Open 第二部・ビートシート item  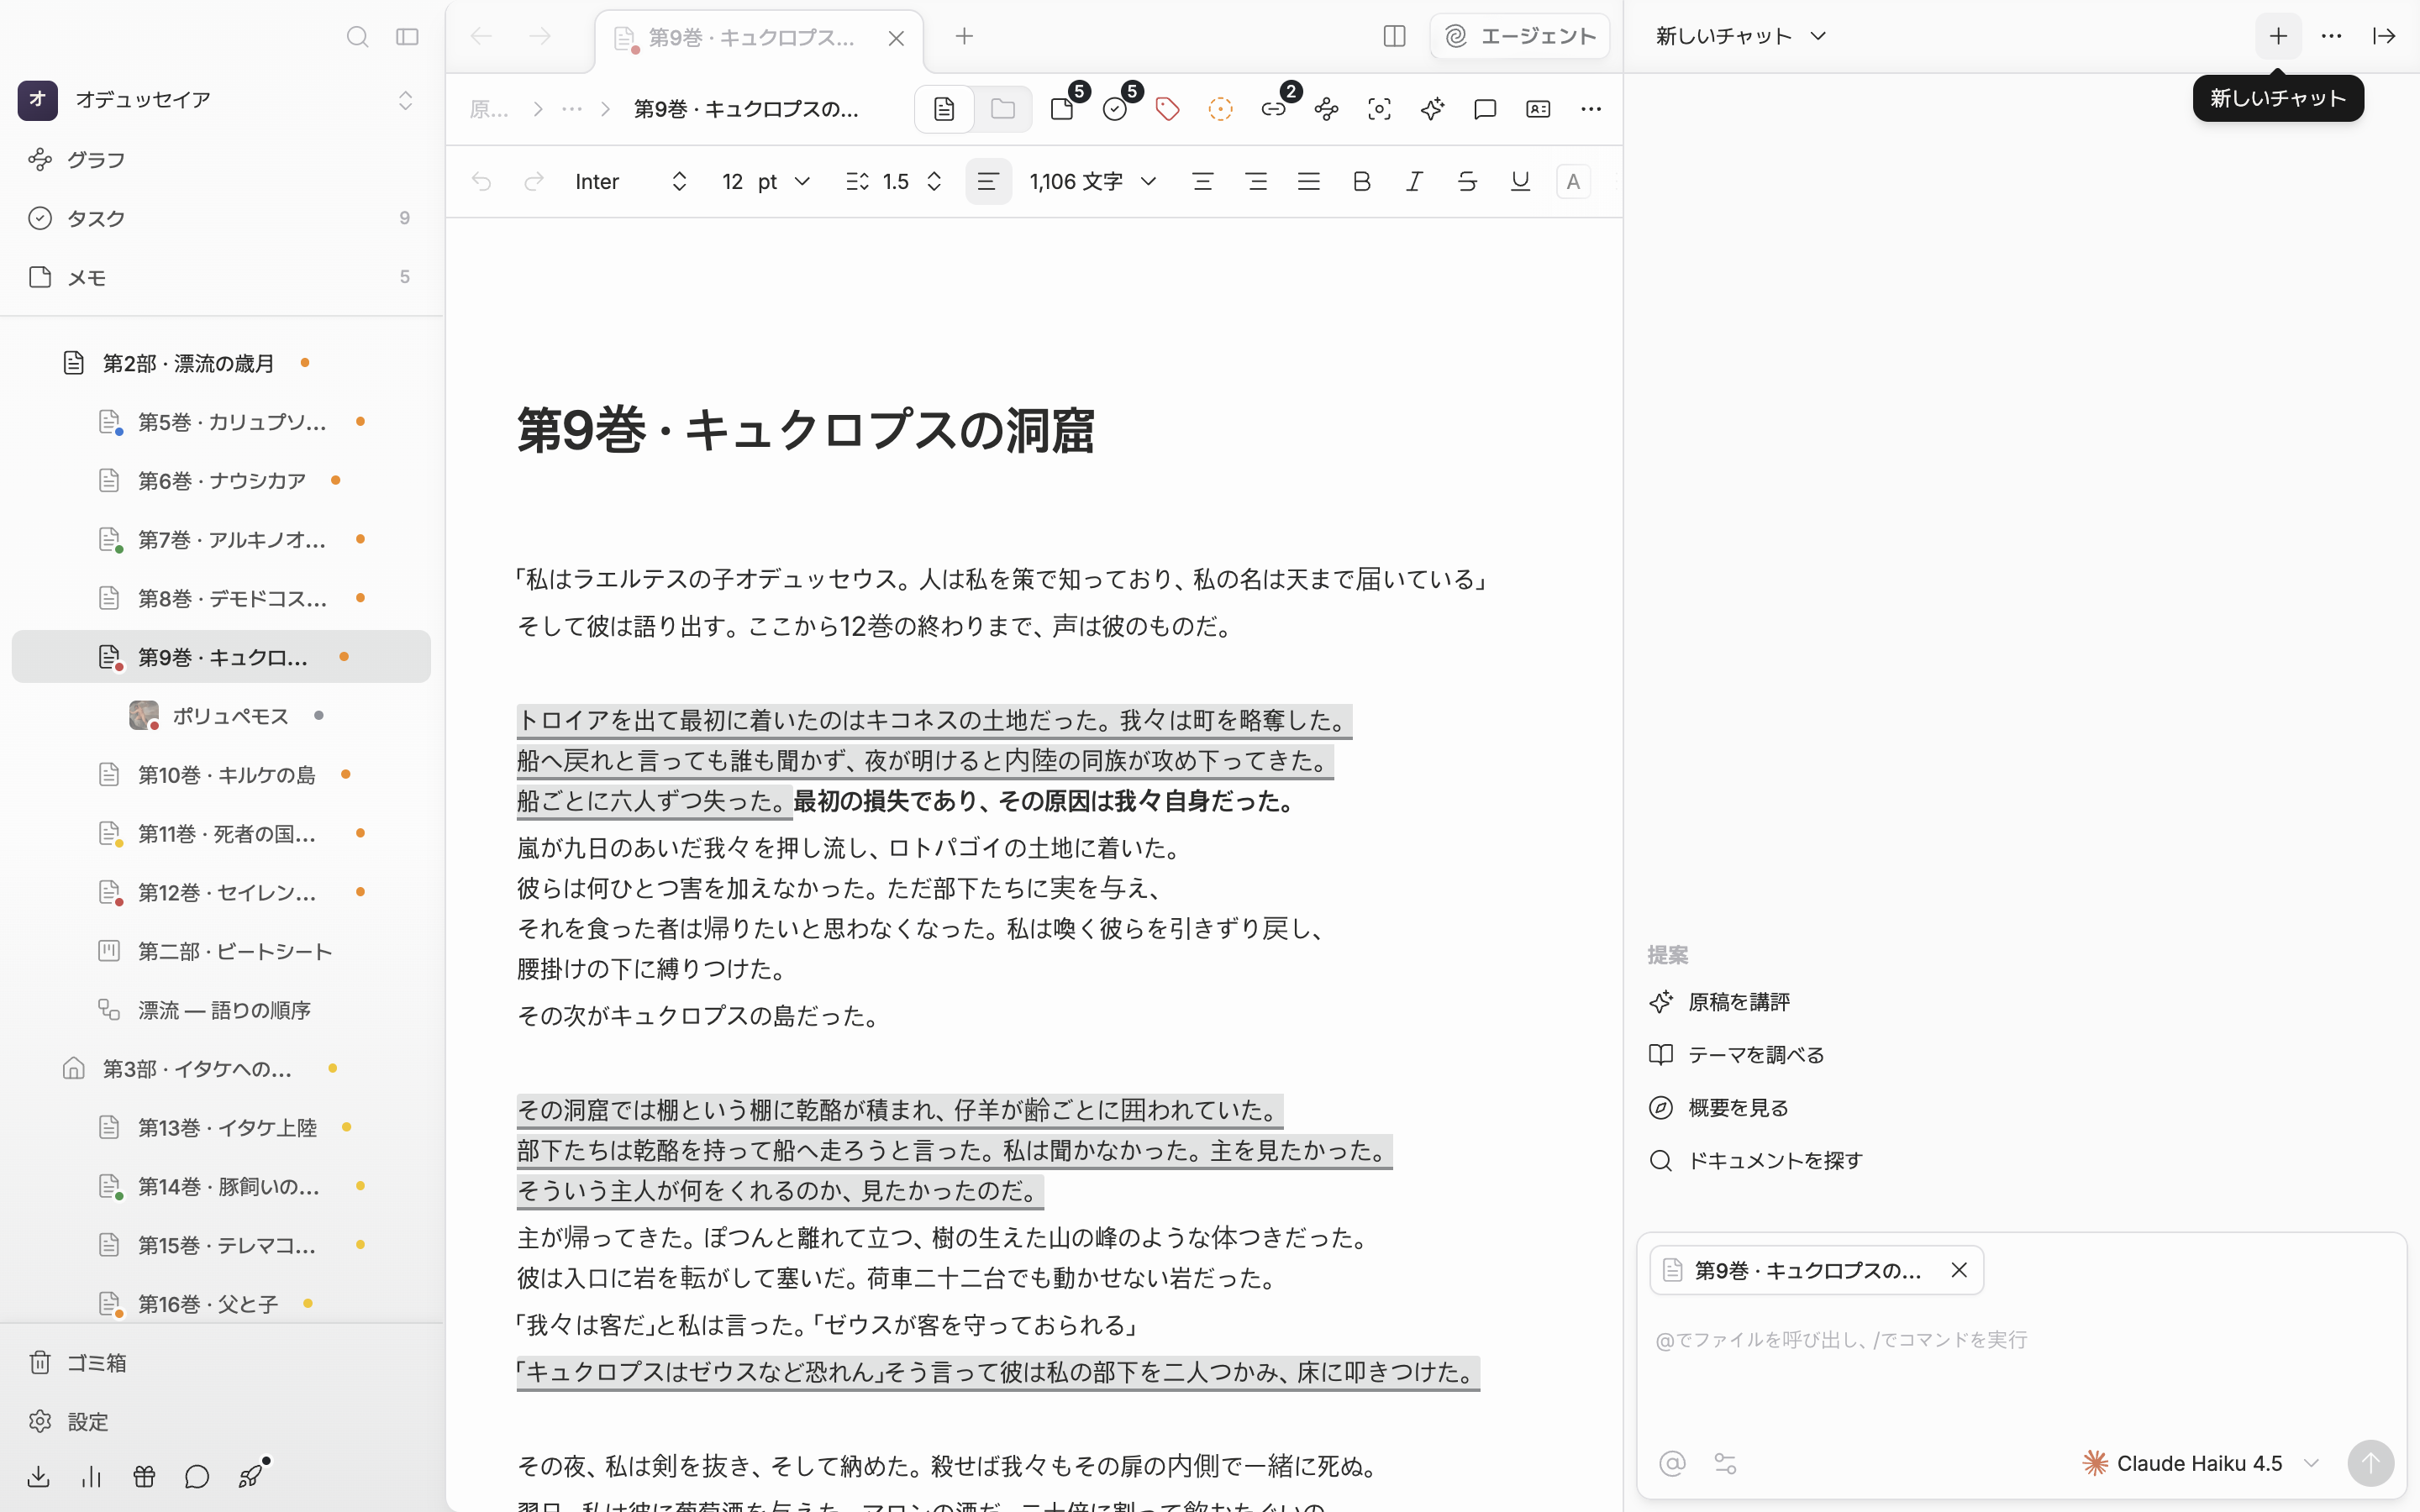221,951
